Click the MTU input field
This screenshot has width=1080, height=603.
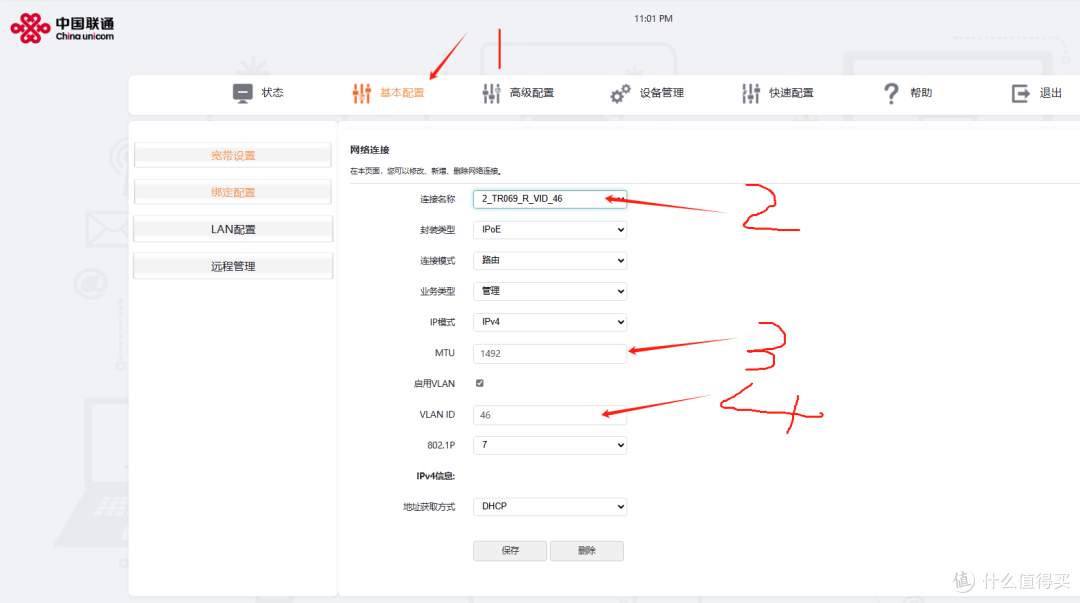click(550, 354)
